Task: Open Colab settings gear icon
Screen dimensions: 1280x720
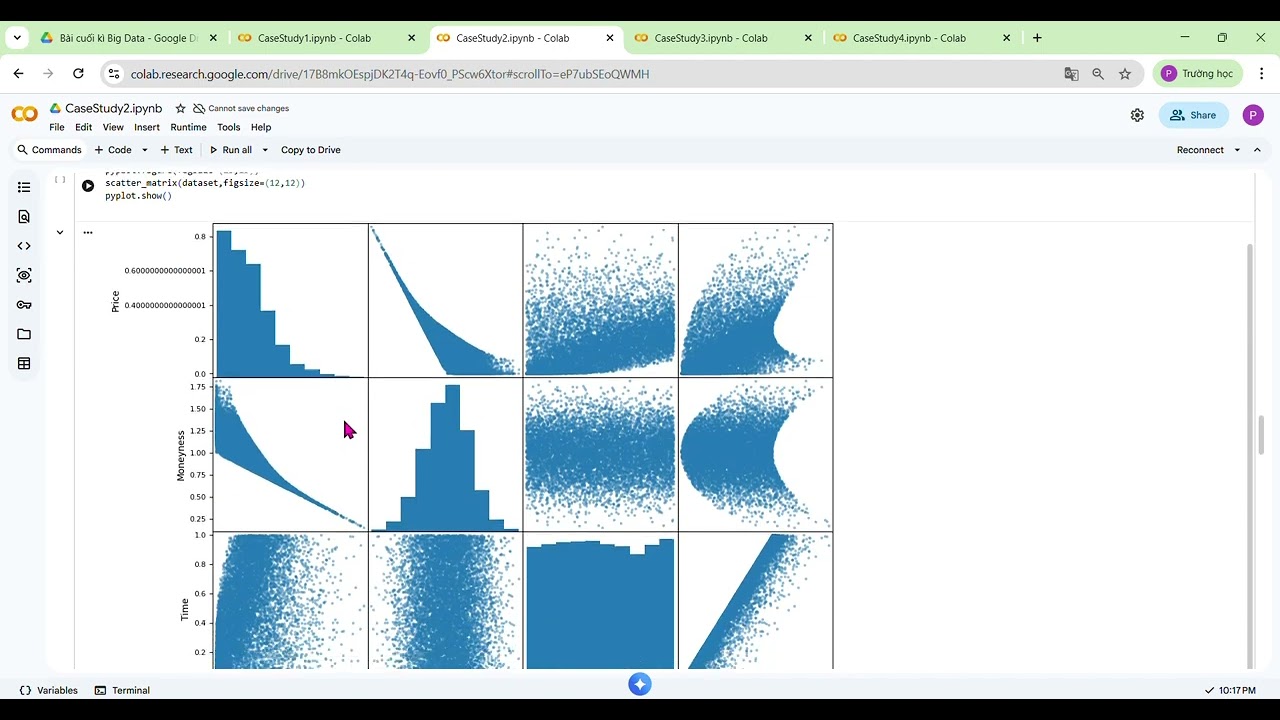Action: (1137, 115)
